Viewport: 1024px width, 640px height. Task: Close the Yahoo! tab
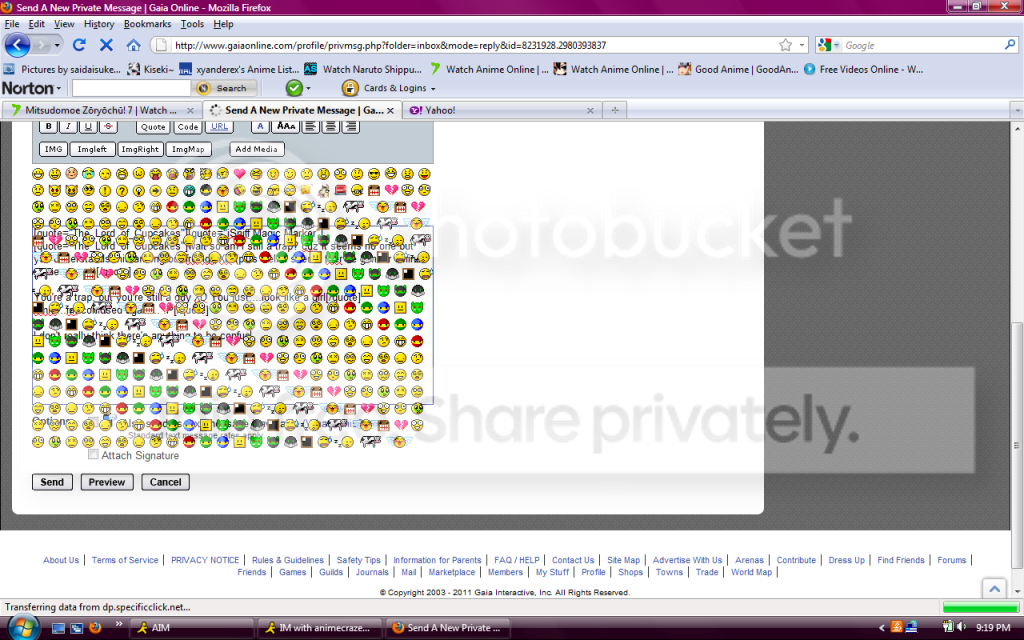[x=590, y=110]
